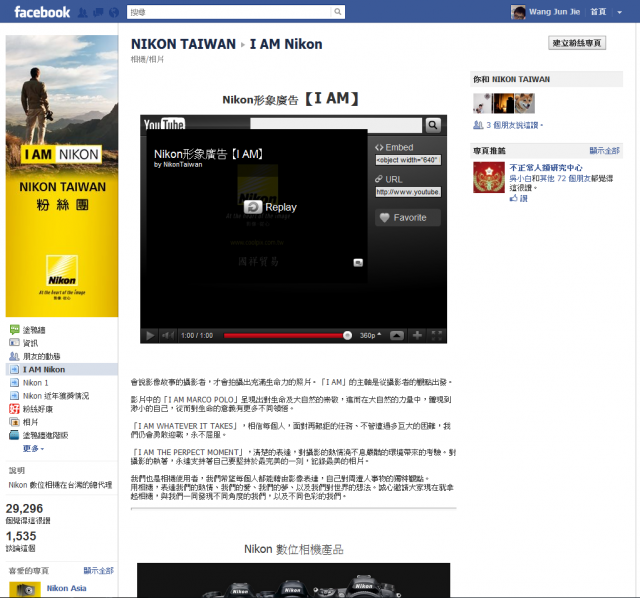Click the first friend thumbnail photo
640x598 pixels.
[x=483, y=103]
